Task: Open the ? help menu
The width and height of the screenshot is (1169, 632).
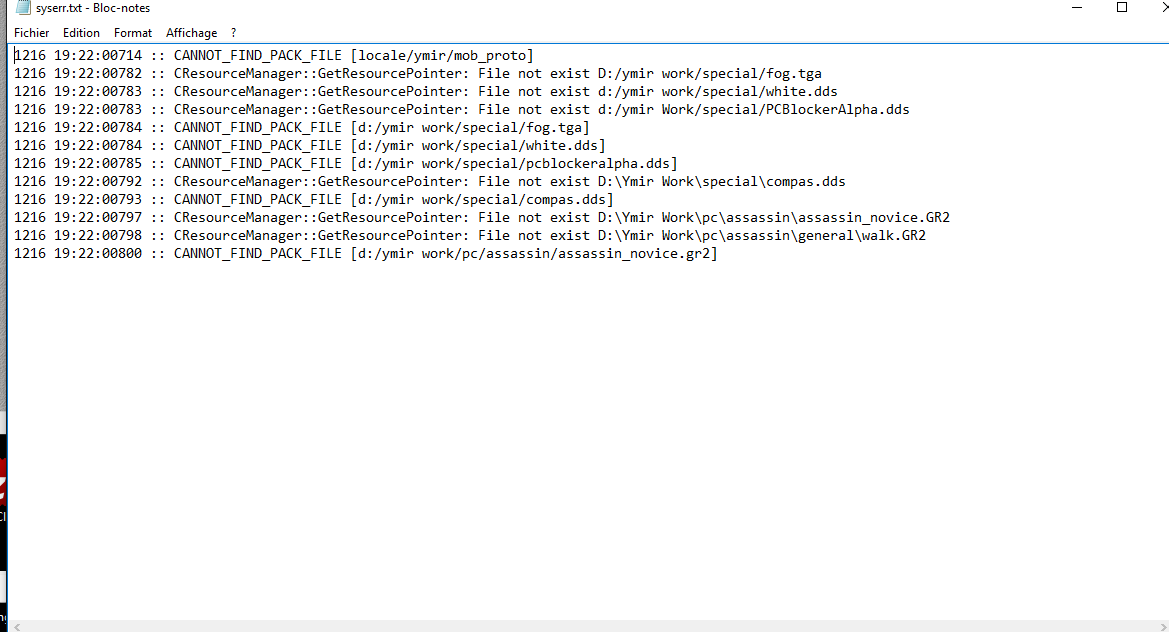Action: pyautogui.click(x=233, y=33)
